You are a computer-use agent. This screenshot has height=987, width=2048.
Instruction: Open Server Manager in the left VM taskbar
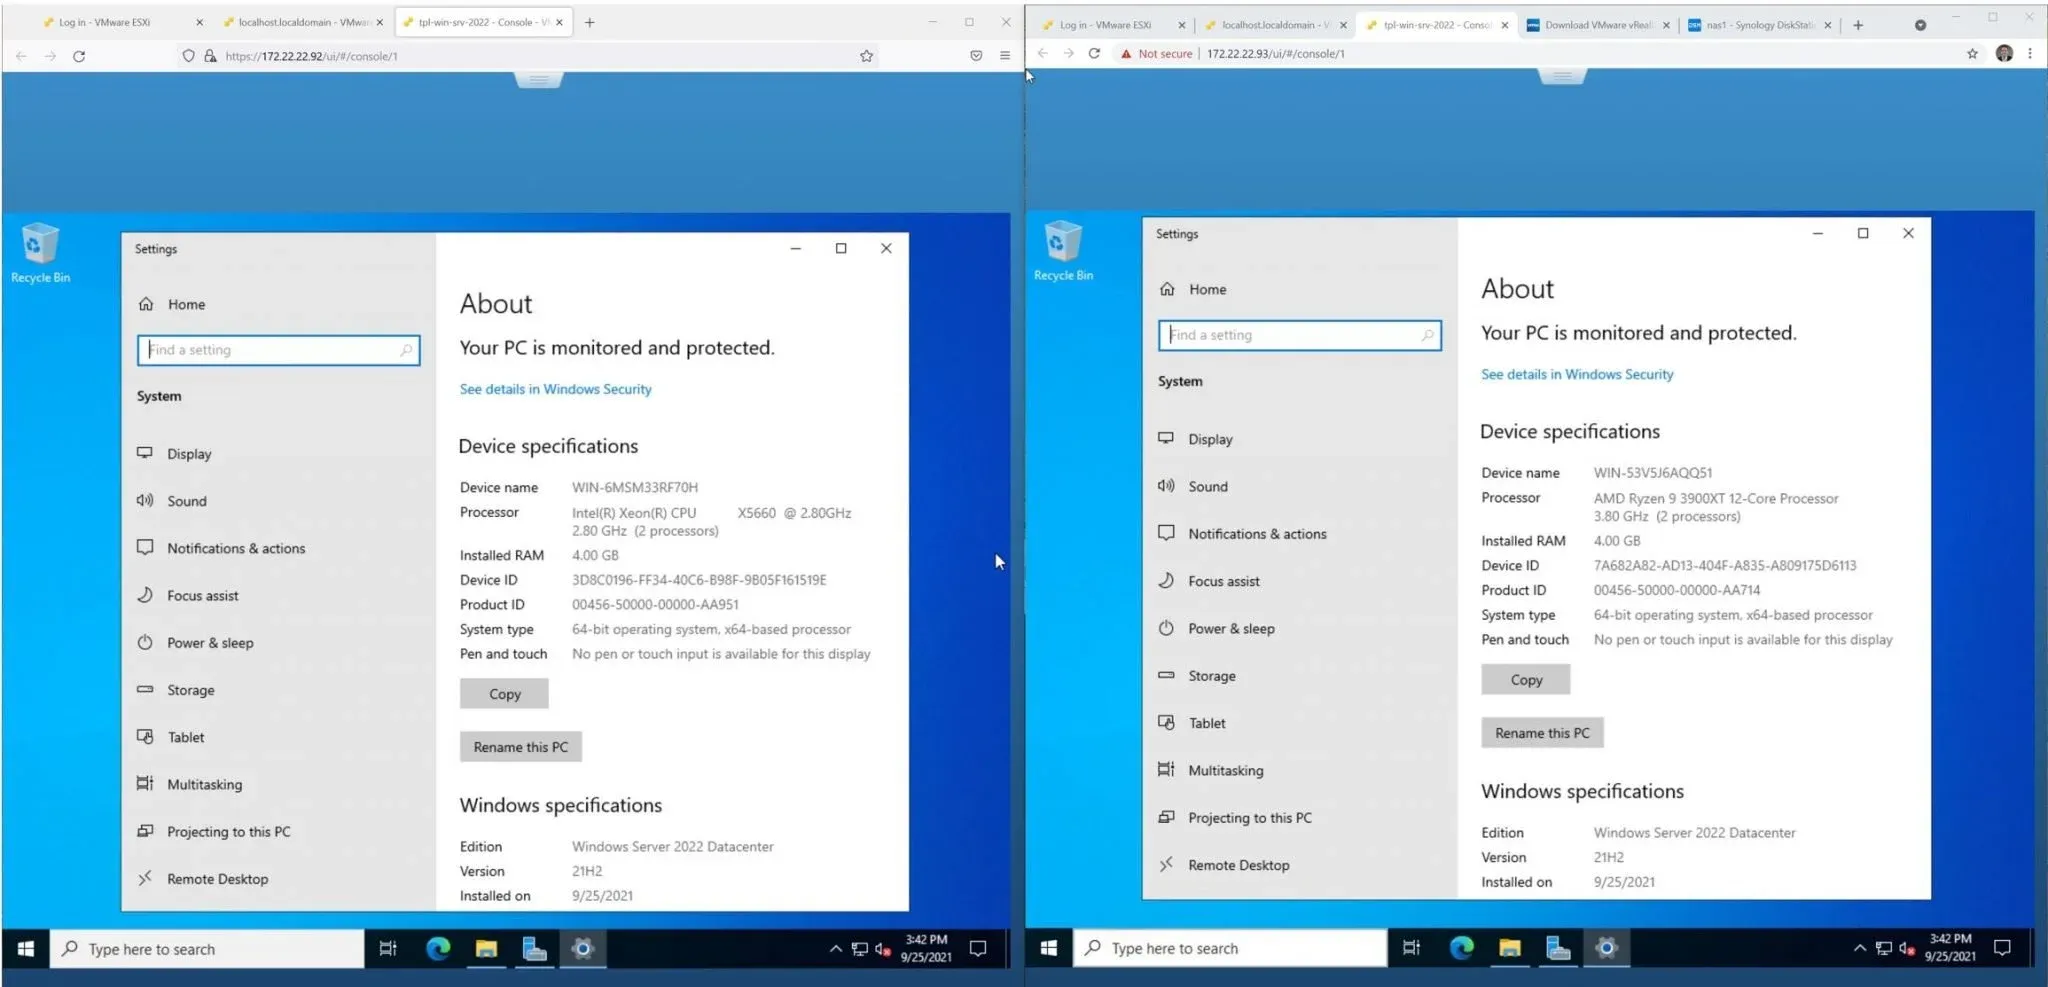(535, 948)
